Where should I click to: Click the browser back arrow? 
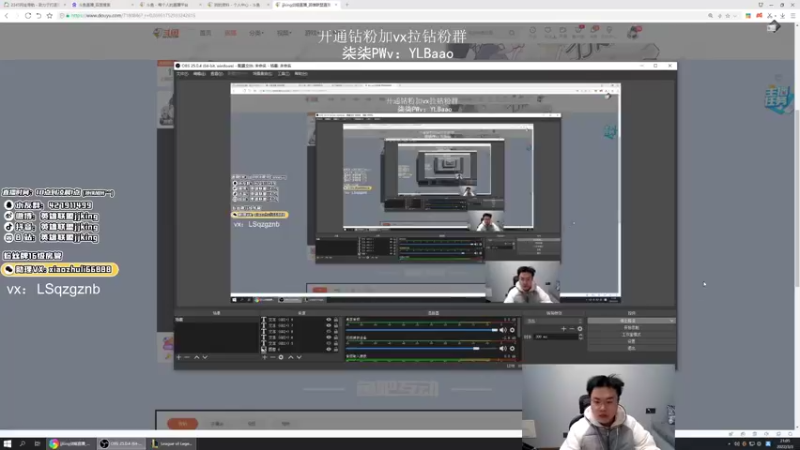pos(7,16)
